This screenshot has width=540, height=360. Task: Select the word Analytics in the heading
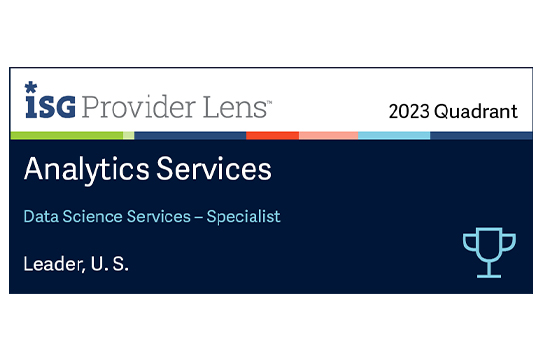tap(86, 169)
